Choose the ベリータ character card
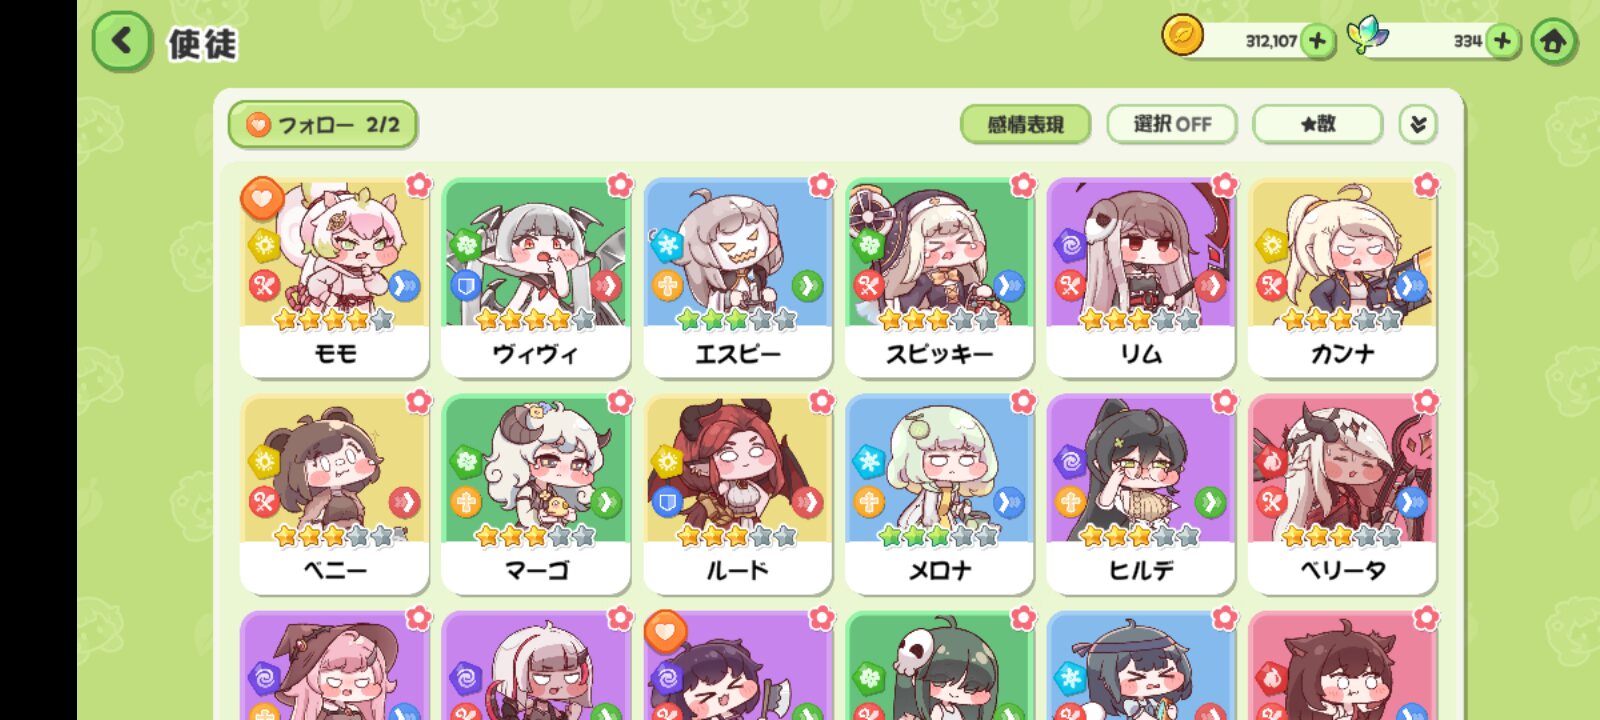The height and width of the screenshot is (720, 1600). coord(1342,494)
